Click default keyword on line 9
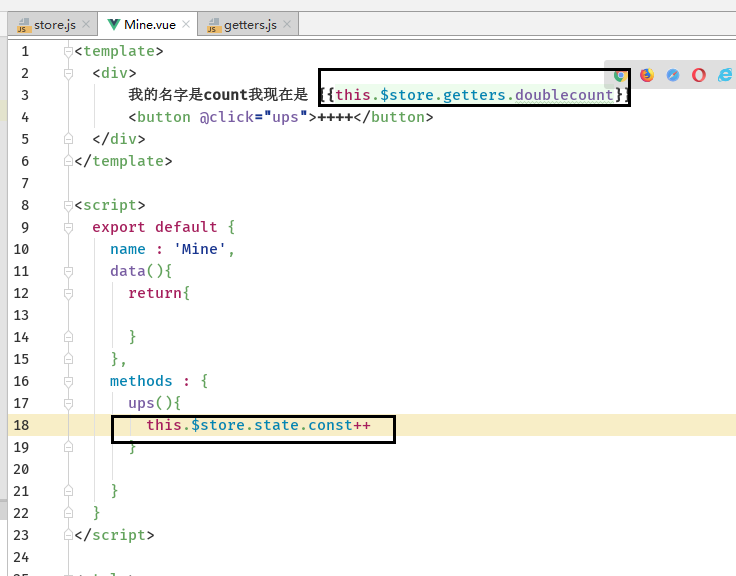 [x=186, y=227]
